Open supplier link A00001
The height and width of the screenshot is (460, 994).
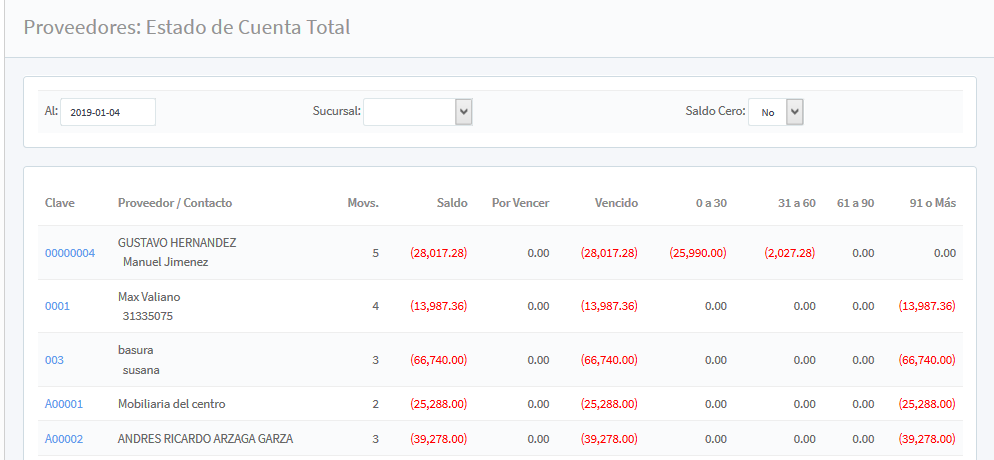click(x=64, y=404)
